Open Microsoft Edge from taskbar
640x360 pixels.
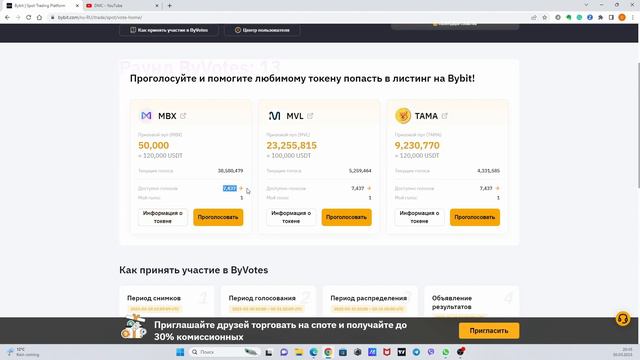(313, 352)
